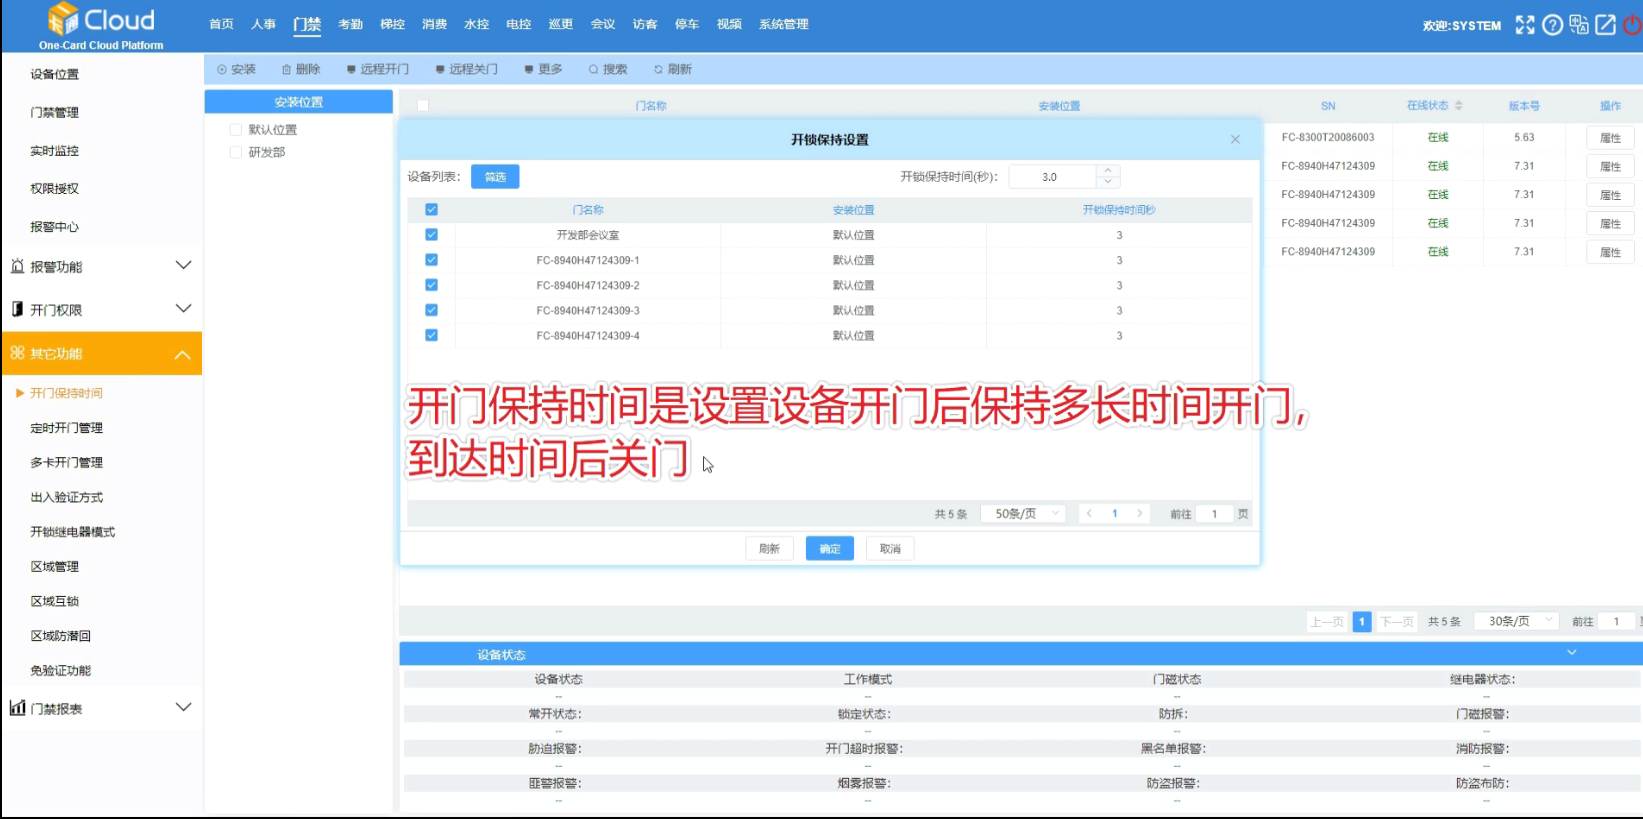
Task: Click the edit/share square icon in the header
Action: click(1606, 25)
